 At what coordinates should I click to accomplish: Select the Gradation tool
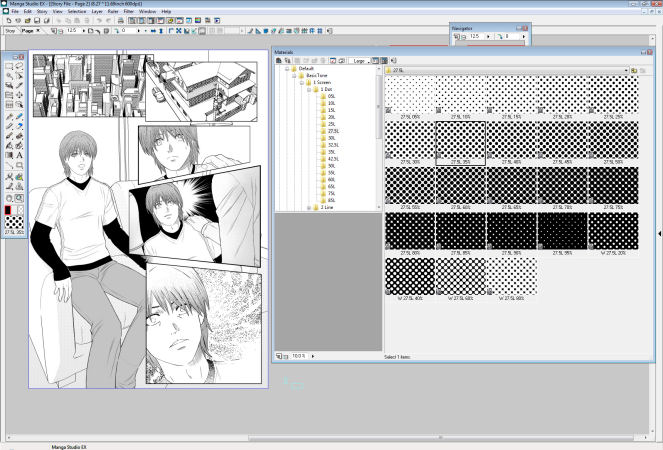coord(9,155)
